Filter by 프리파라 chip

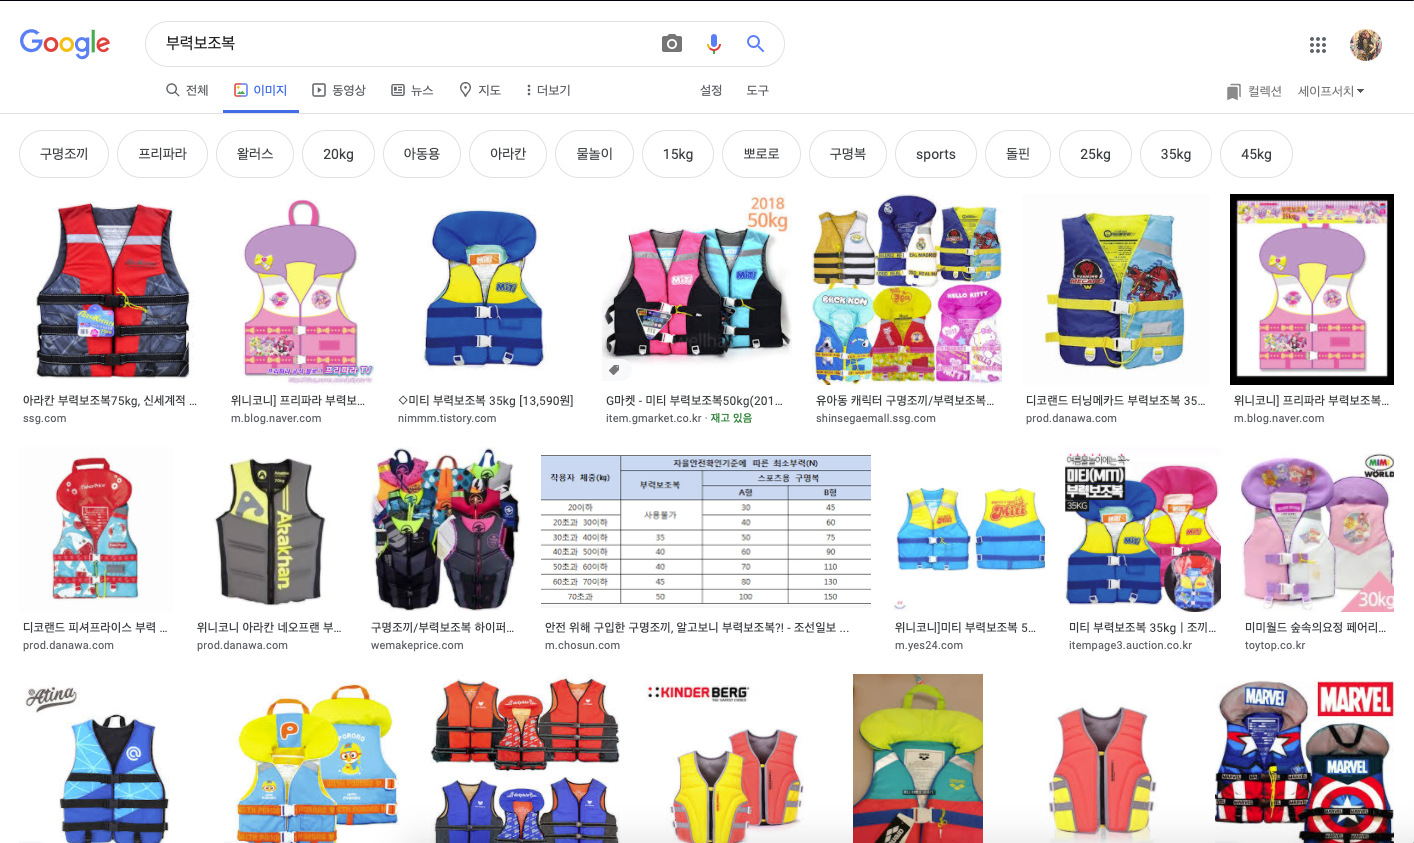163,154
